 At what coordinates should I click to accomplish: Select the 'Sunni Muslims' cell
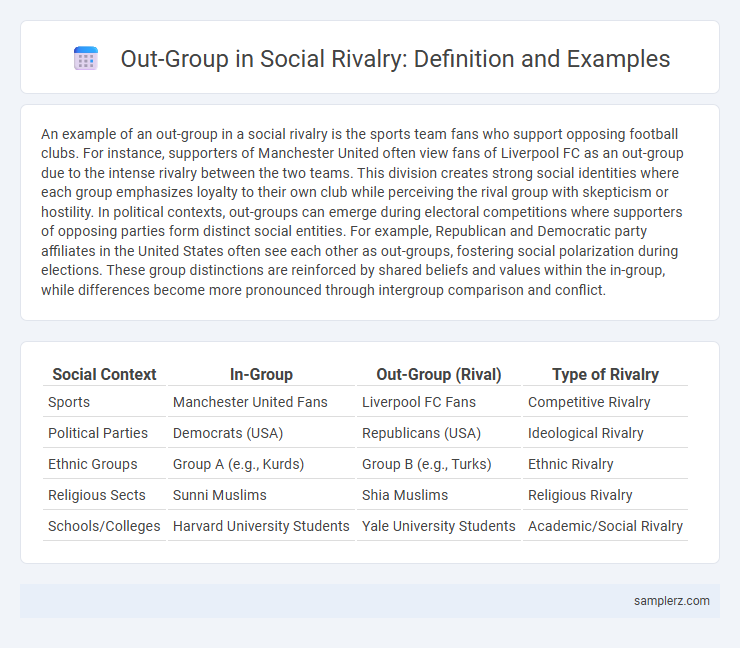(x=261, y=495)
